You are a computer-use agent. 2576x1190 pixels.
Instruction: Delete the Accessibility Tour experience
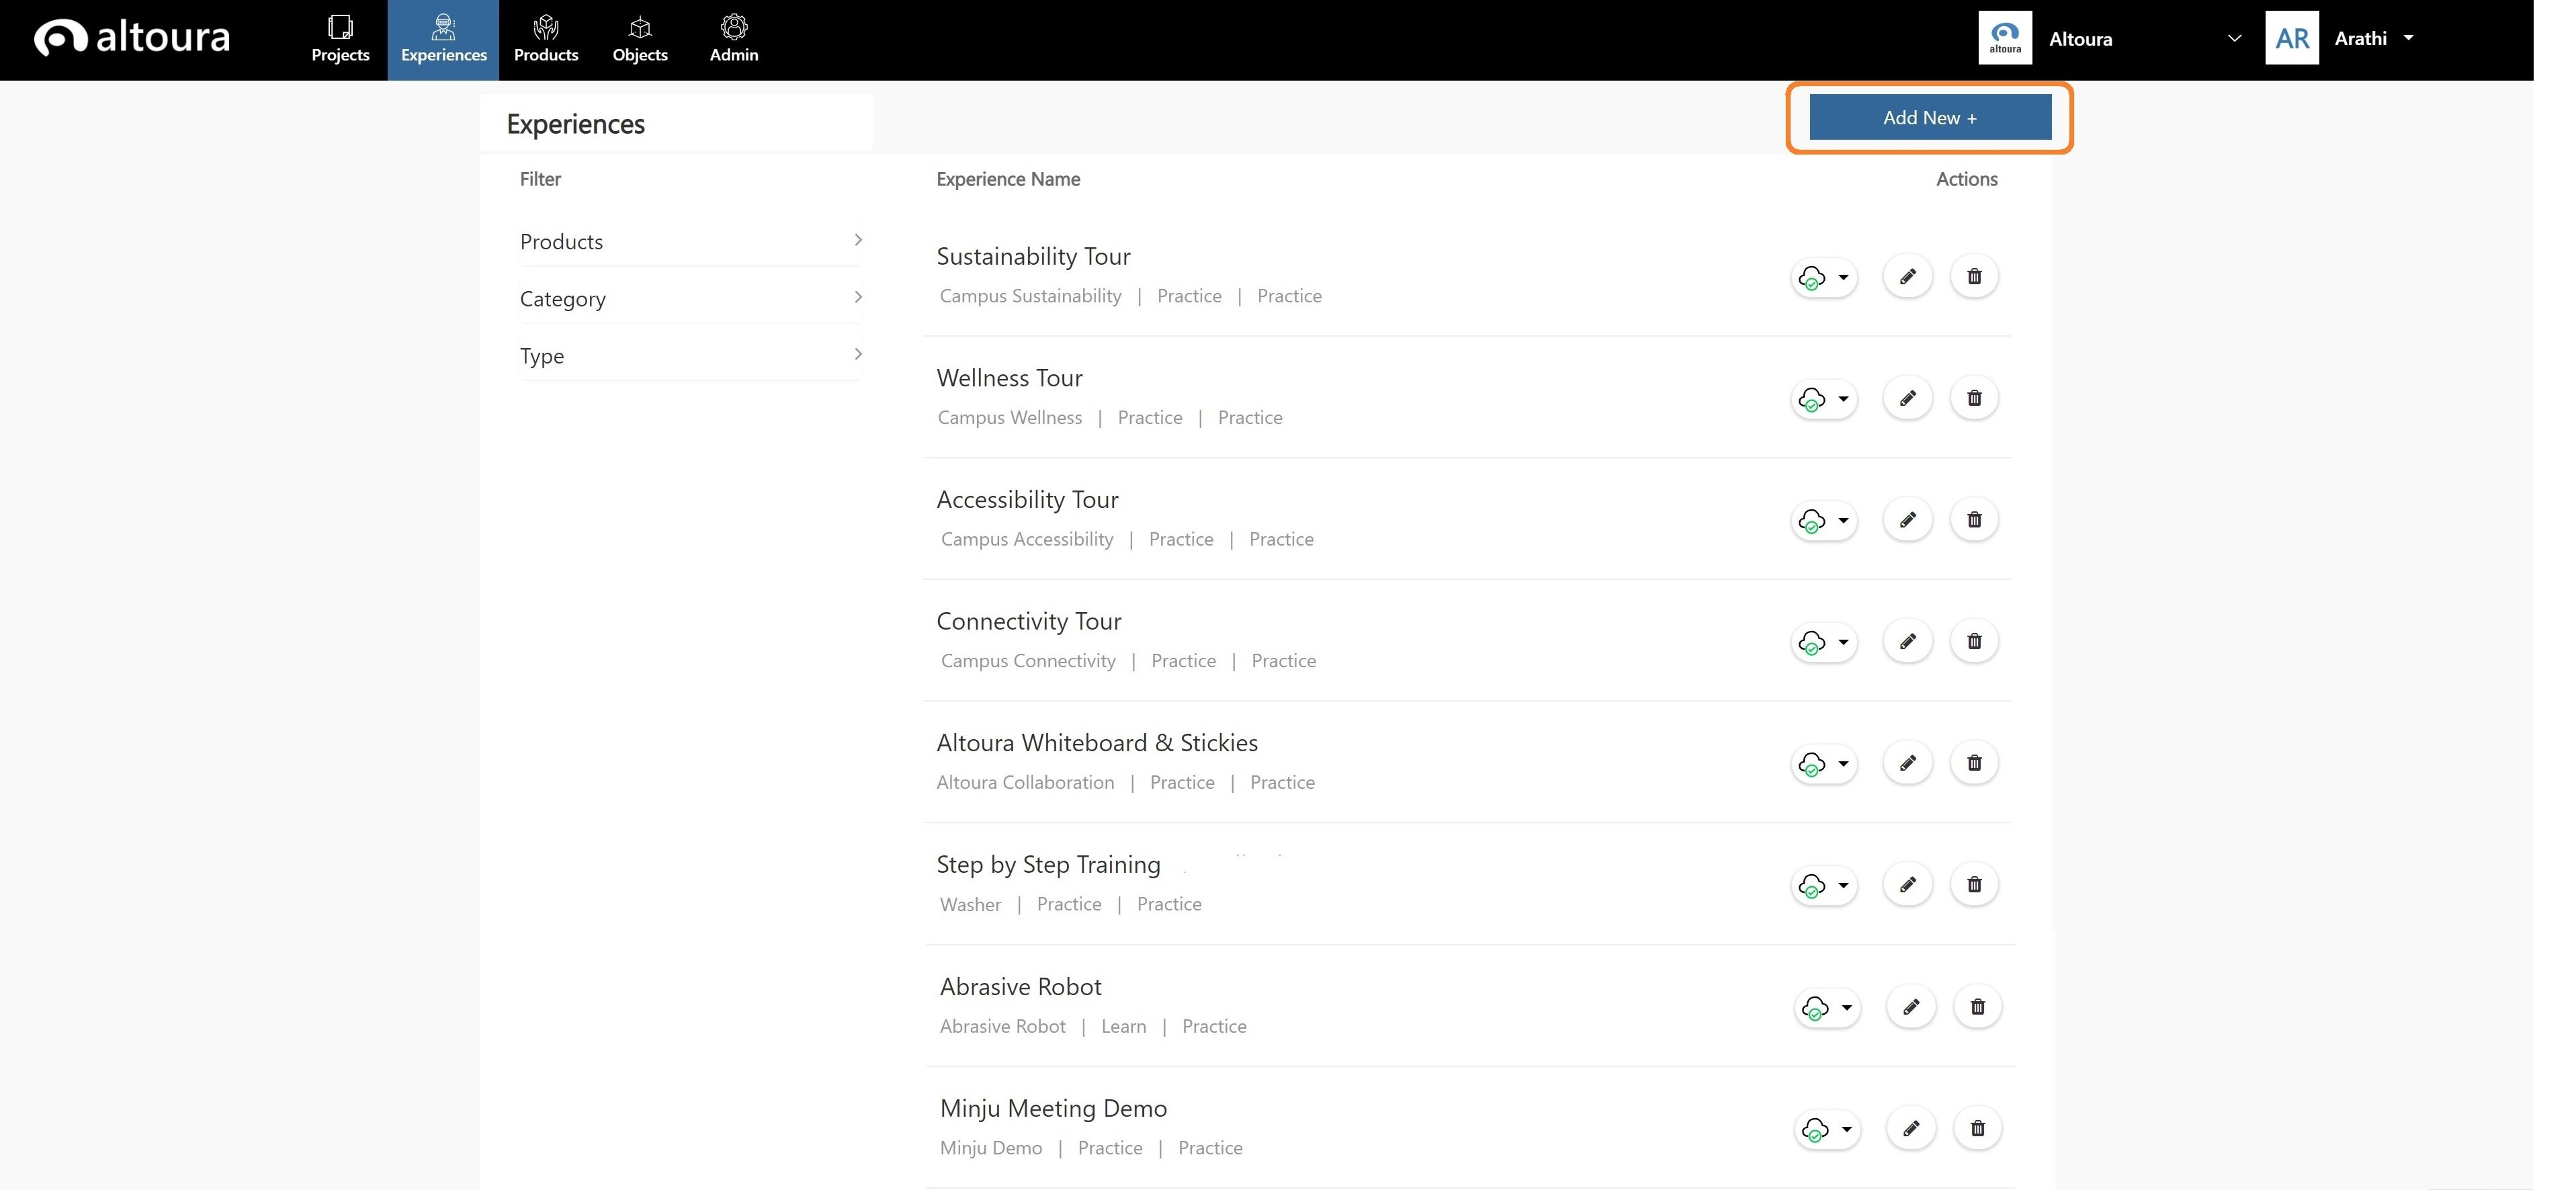tap(1974, 519)
